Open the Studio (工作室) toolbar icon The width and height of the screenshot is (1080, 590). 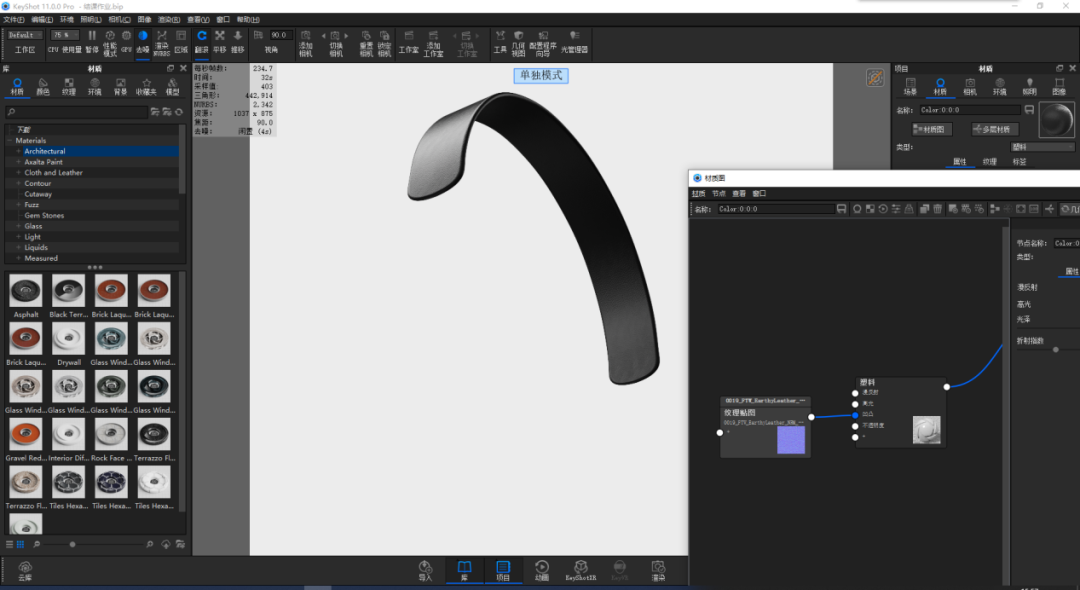click(408, 41)
